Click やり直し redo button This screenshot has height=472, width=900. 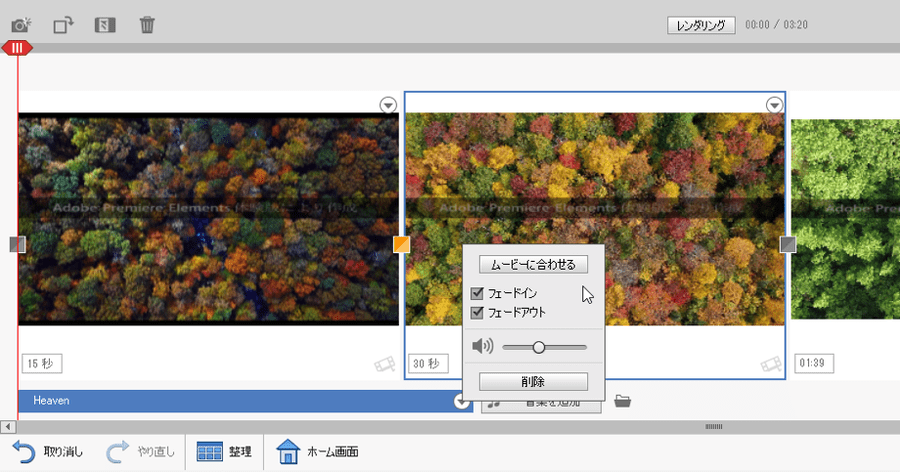[141, 452]
